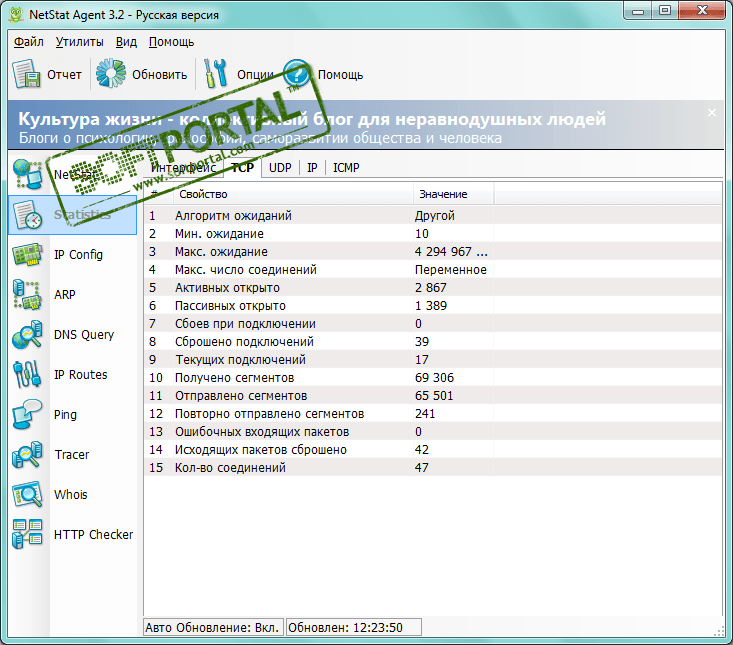This screenshot has width=733, height=645.
Task: Close the advertisement banner
Action: pos(711,113)
